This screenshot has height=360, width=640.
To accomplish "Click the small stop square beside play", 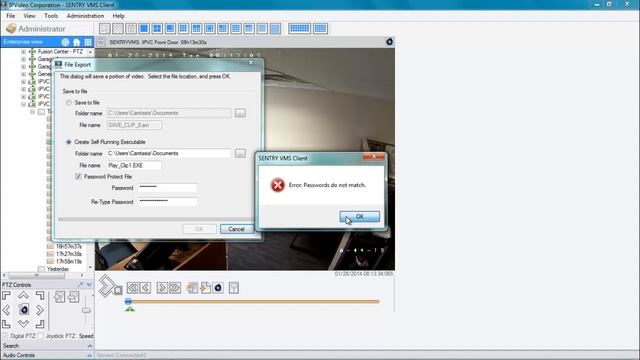I will [118, 290].
